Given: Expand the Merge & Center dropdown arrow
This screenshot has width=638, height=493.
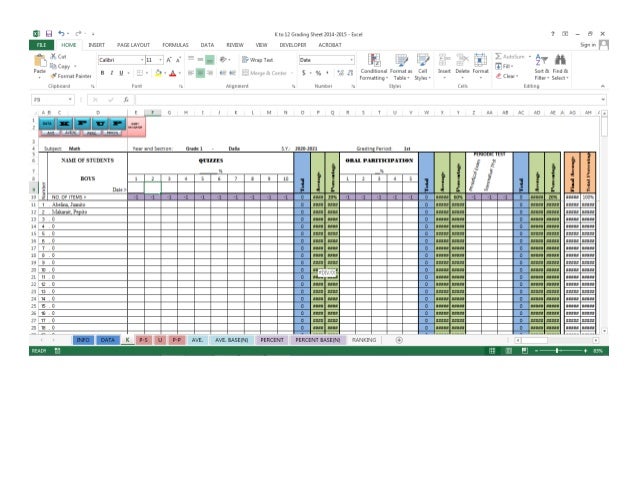Looking at the screenshot, I should [x=292, y=73].
